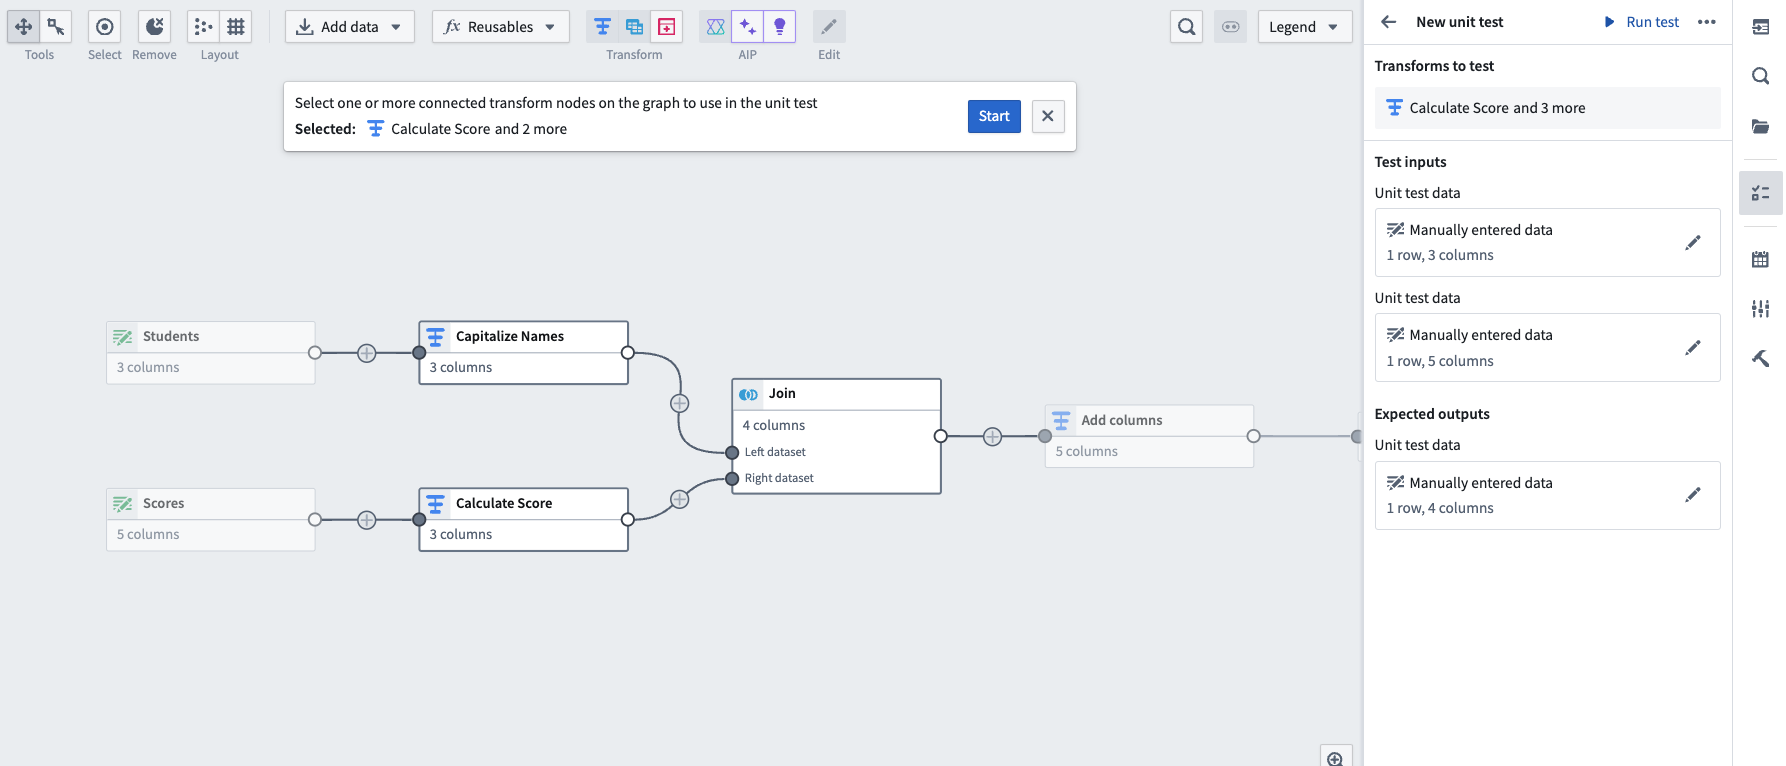Open sidebar build hammer icon
The image size is (1786, 766).
(1761, 358)
